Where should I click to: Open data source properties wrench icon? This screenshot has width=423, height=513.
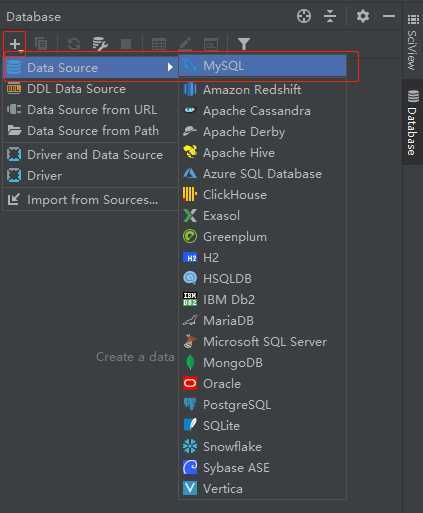tap(100, 44)
